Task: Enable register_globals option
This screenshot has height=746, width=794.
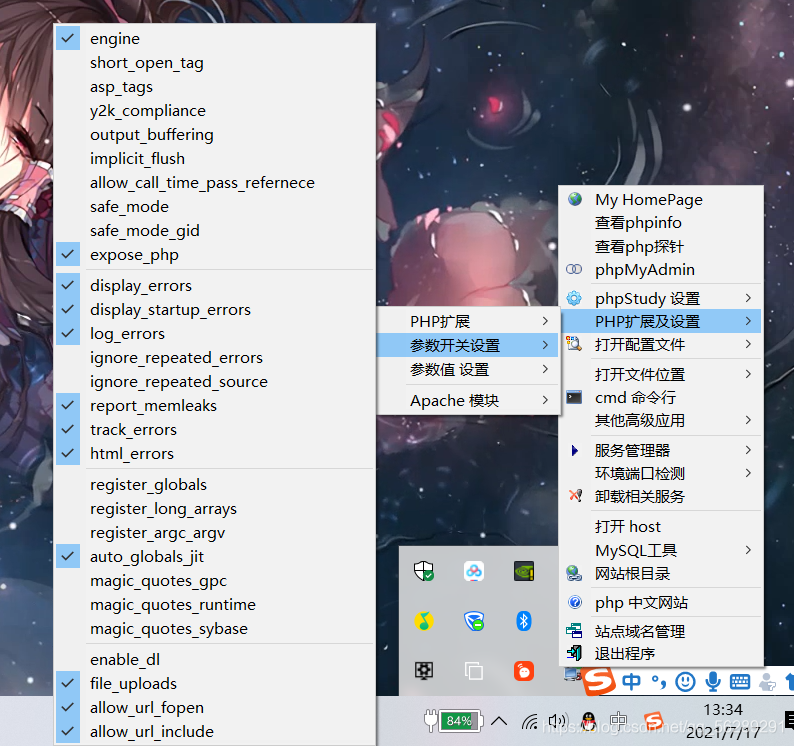Action: [215, 484]
